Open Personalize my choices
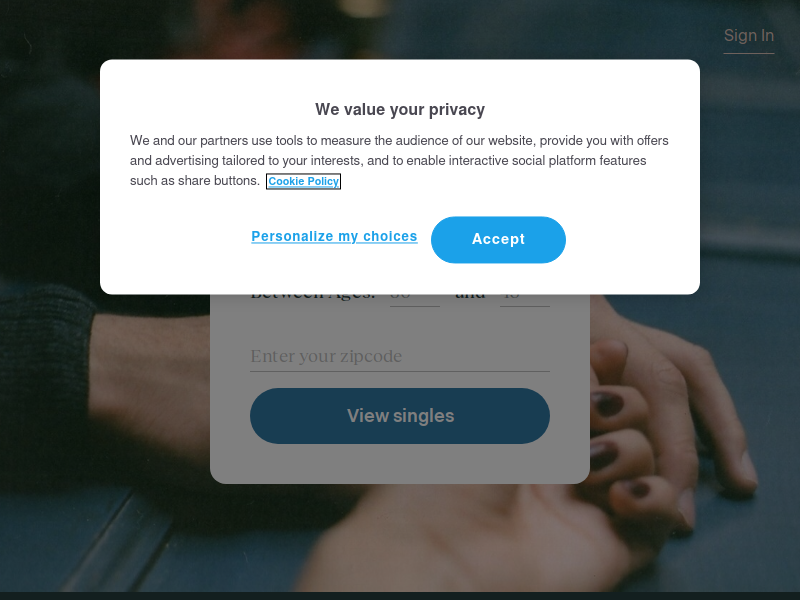Viewport: 800px width, 600px height. (x=334, y=236)
